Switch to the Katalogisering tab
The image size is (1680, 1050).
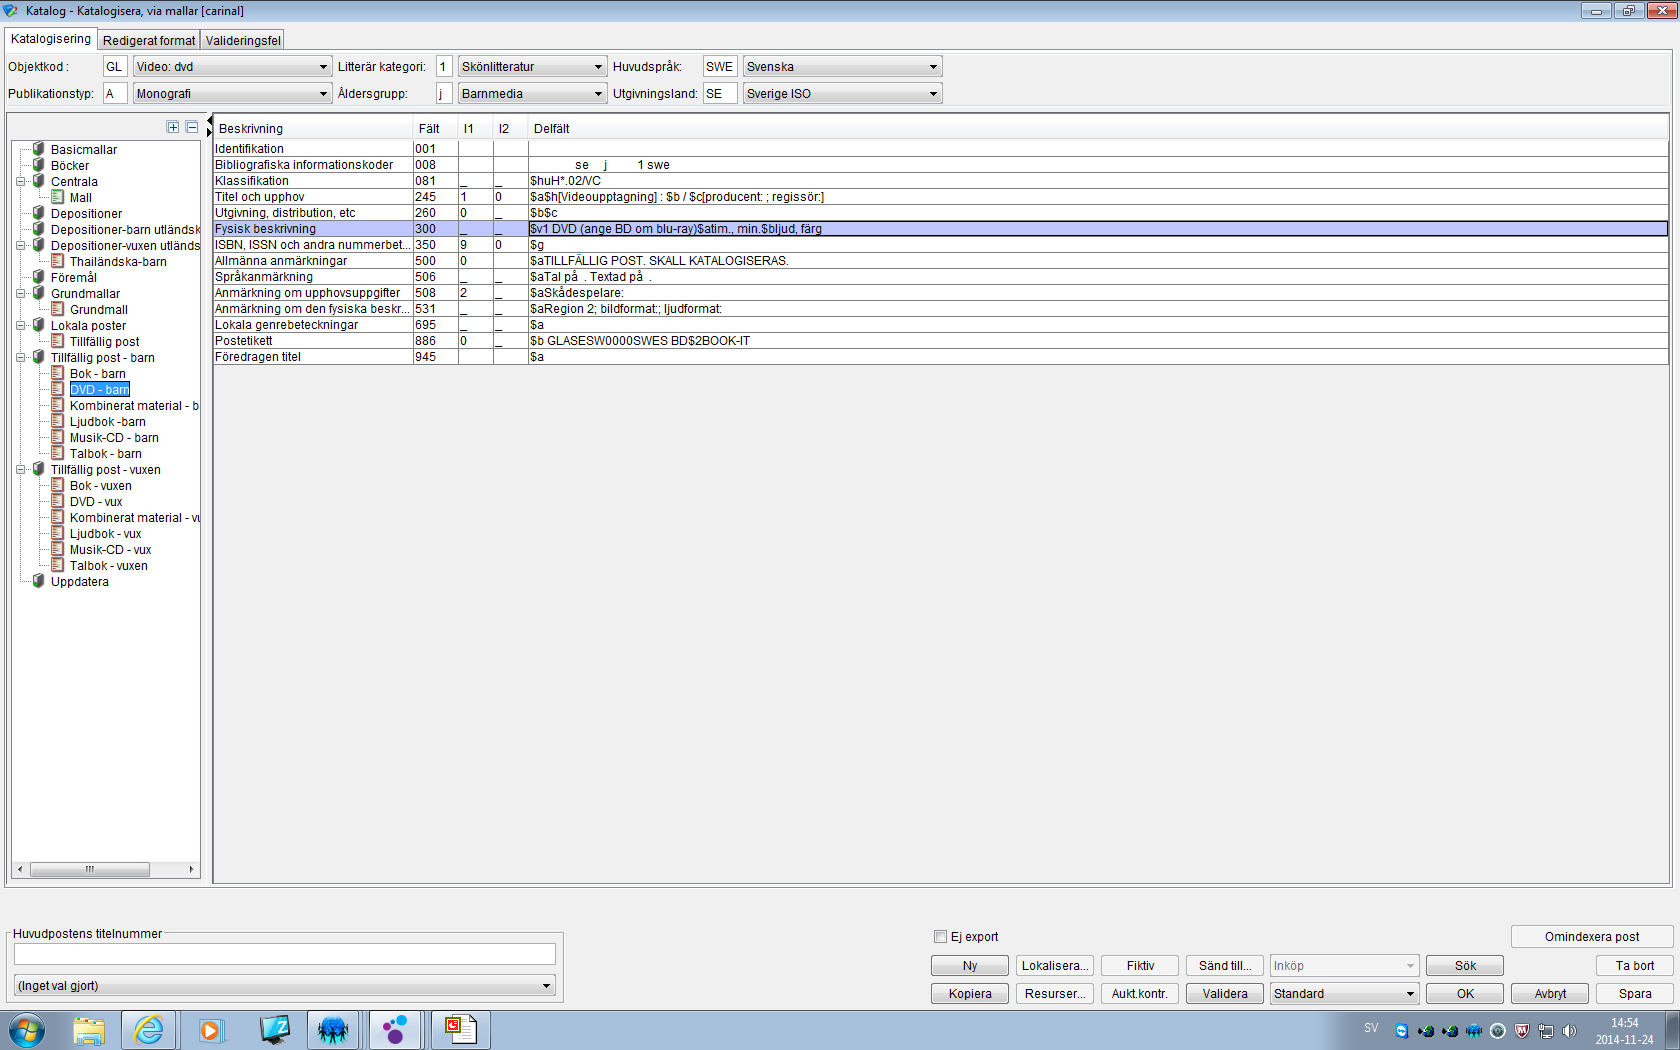(x=51, y=39)
